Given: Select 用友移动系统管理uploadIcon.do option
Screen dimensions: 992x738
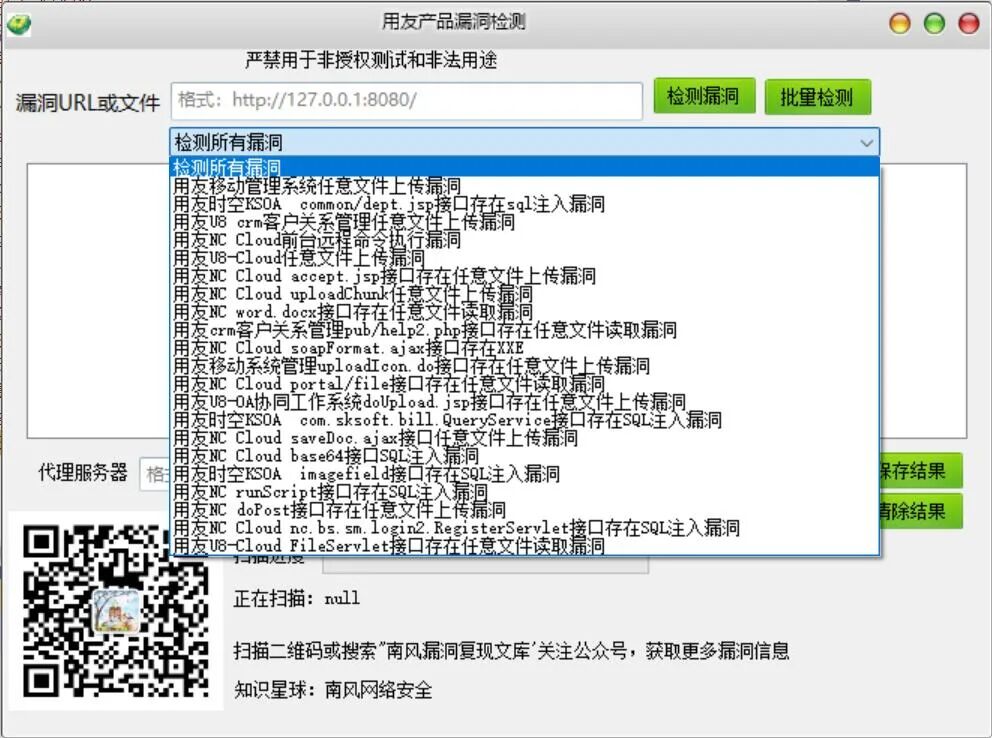Looking at the screenshot, I should pos(524,366).
